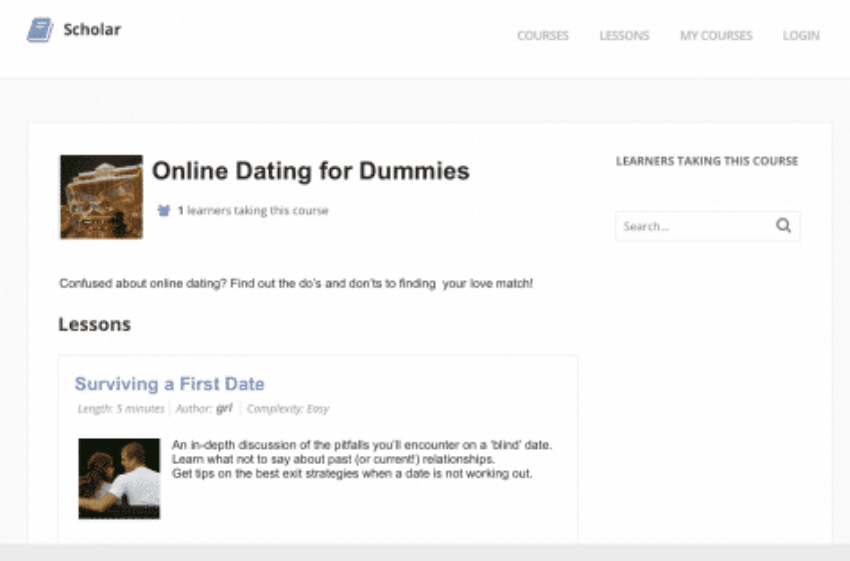Click the Online Dating for Dummies heading

(x=311, y=171)
